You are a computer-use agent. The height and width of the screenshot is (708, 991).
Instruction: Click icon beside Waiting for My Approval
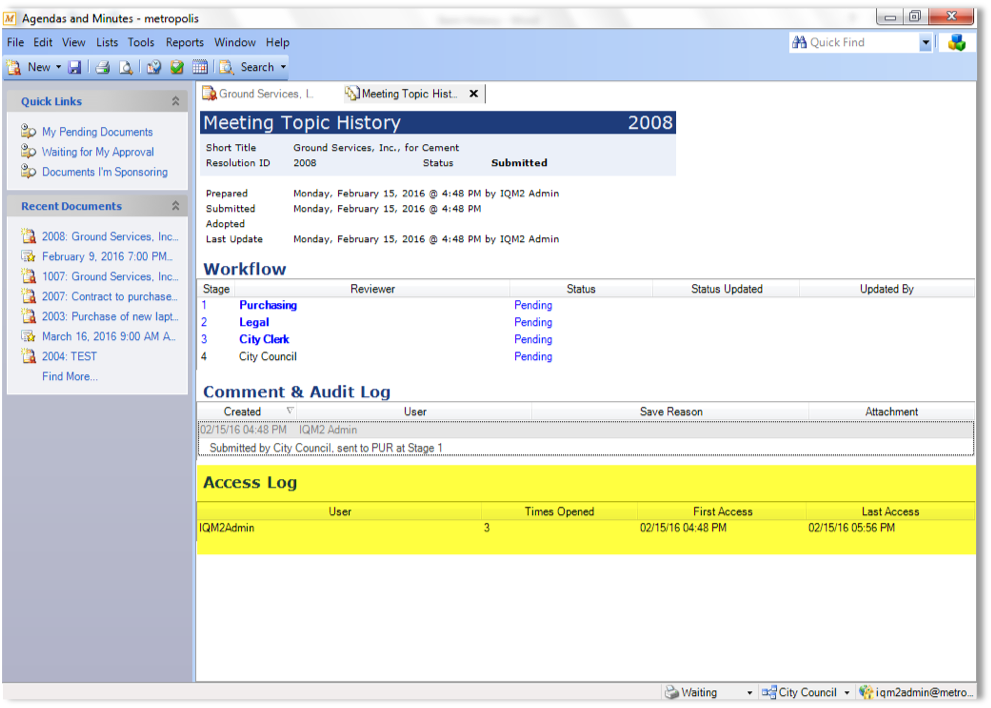tap(28, 152)
